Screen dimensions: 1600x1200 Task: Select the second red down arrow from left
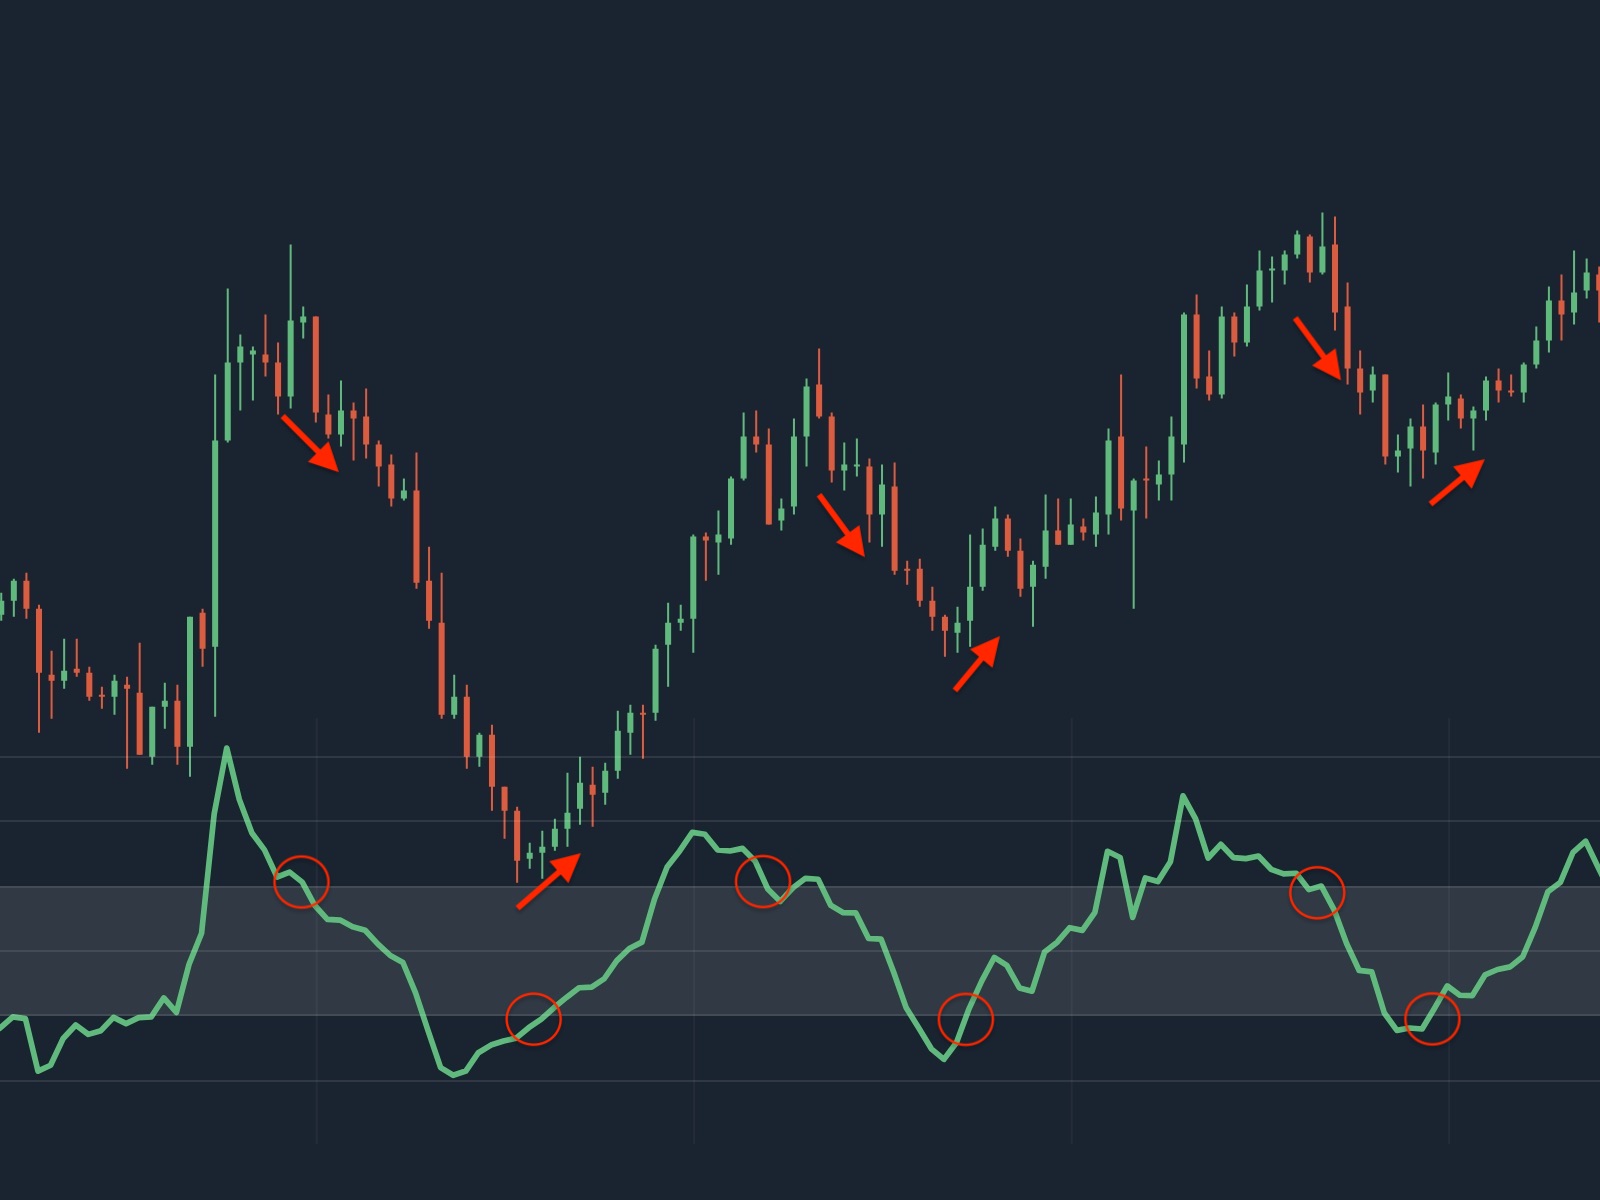tap(842, 524)
